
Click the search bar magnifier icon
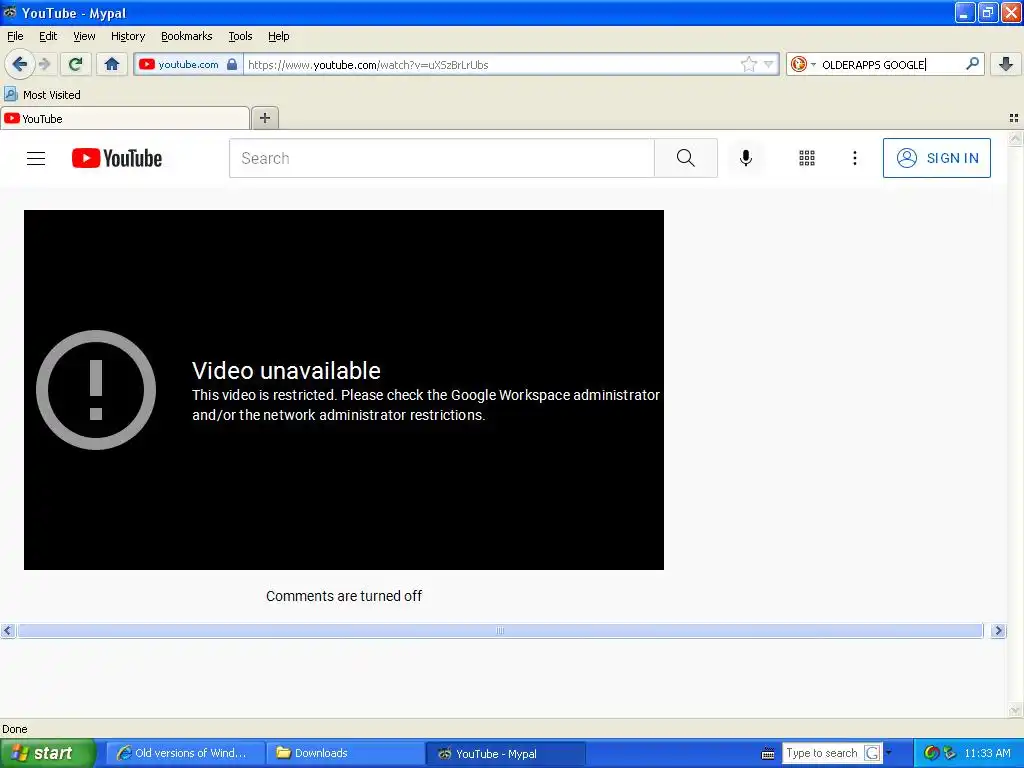972,63
